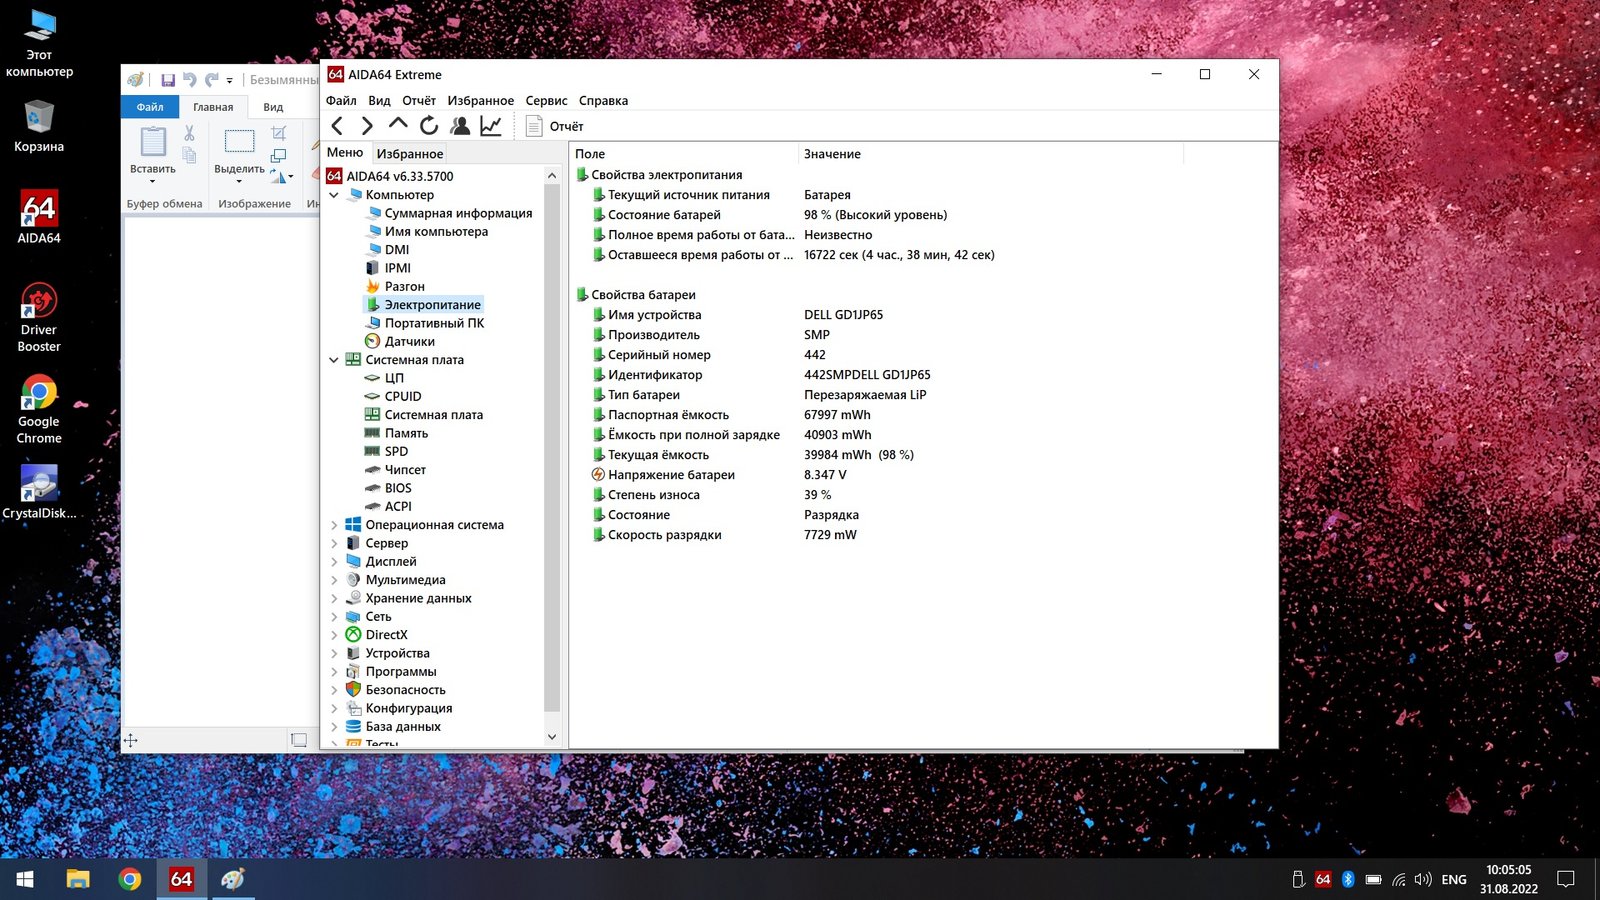Collapse the Компьютер tree node
Screen dimensions: 1600x900
pos(334,195)
